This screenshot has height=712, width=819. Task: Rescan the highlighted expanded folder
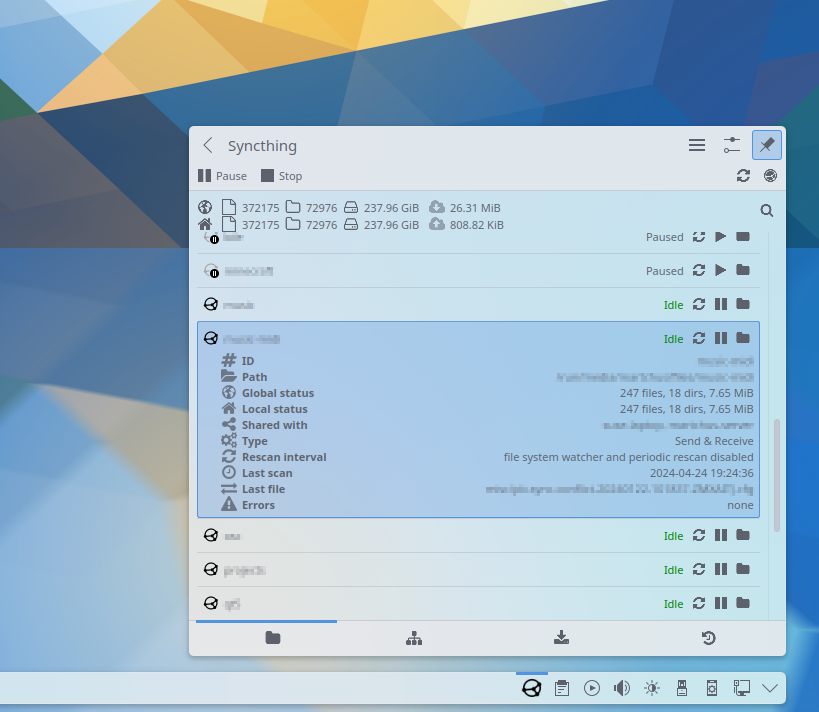click(x=699, y=339)
